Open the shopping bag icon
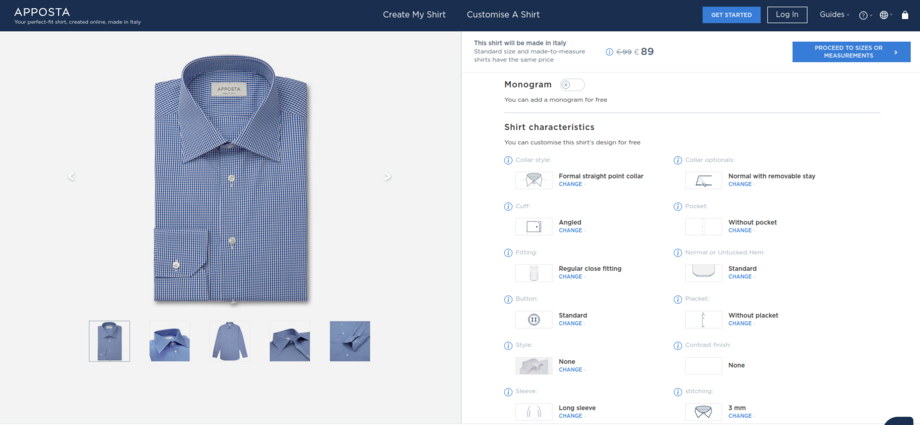Screen dimensions: 920x425 tap(906, 15)
